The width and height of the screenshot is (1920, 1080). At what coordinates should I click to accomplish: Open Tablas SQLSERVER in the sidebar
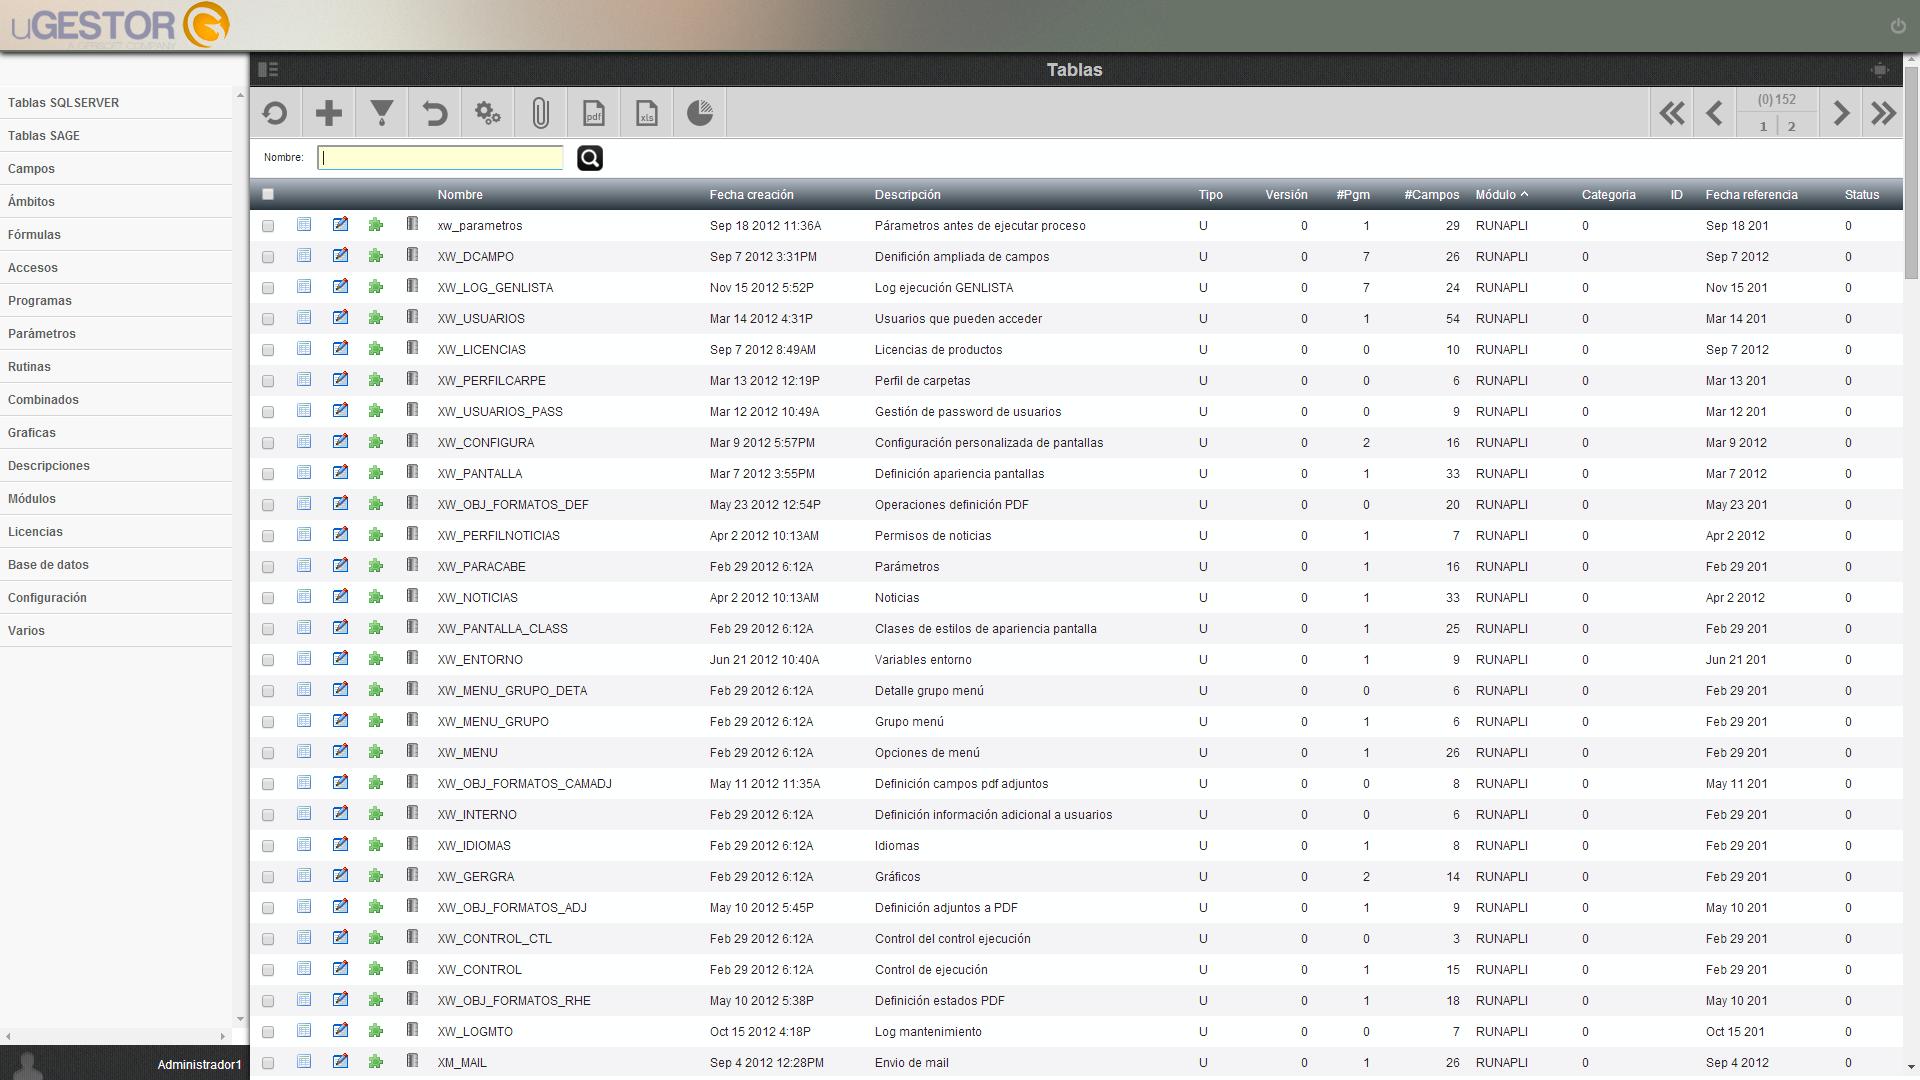point(63,103)
